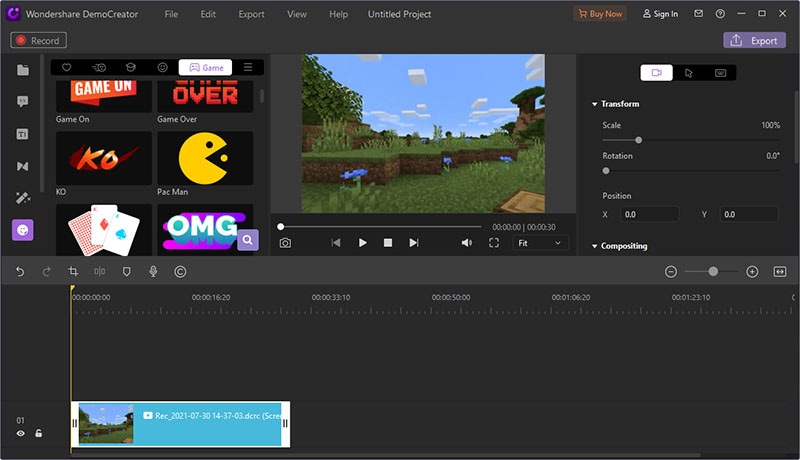
Task: Jump to the next frame
Action: click(x=414, y=243)
